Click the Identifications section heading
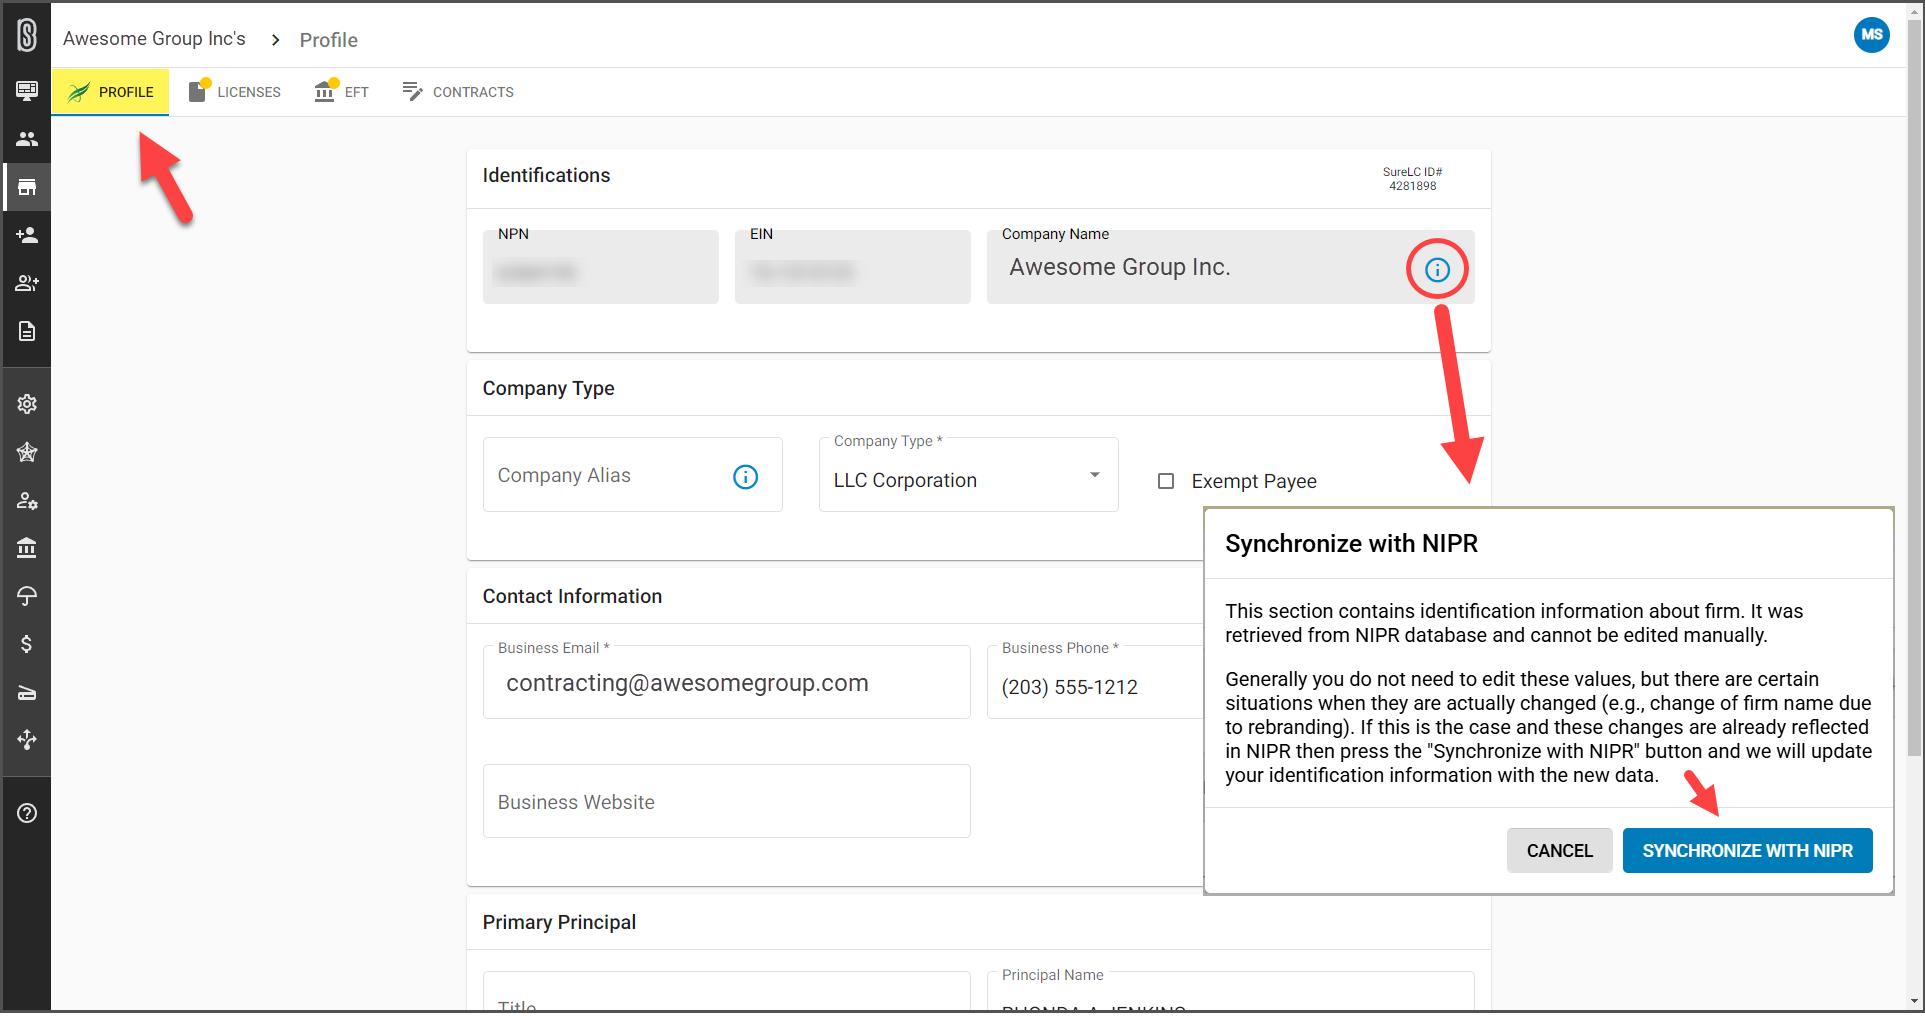 (546, 175)
